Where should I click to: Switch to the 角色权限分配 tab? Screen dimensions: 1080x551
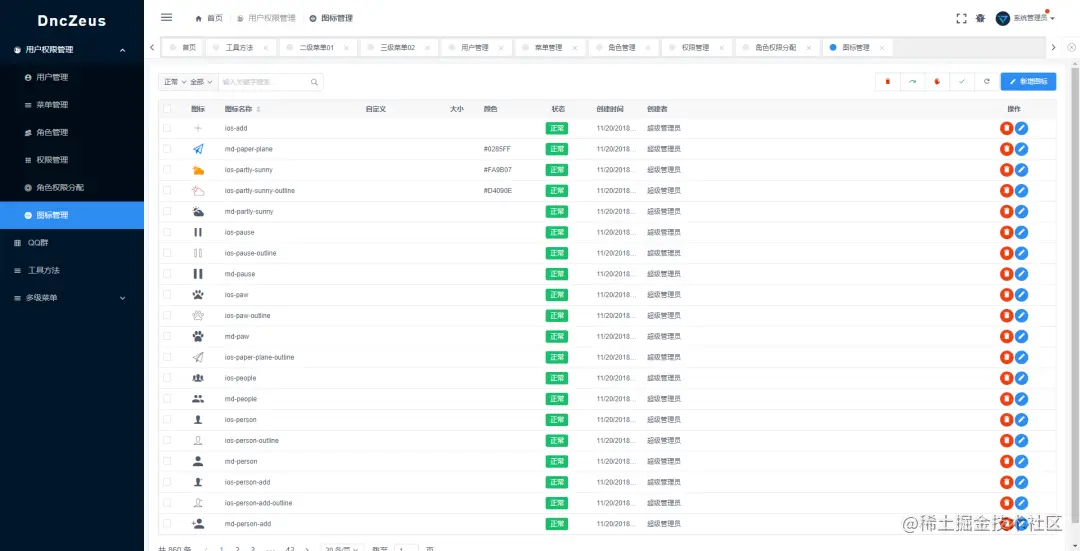[x=776, y=48]
